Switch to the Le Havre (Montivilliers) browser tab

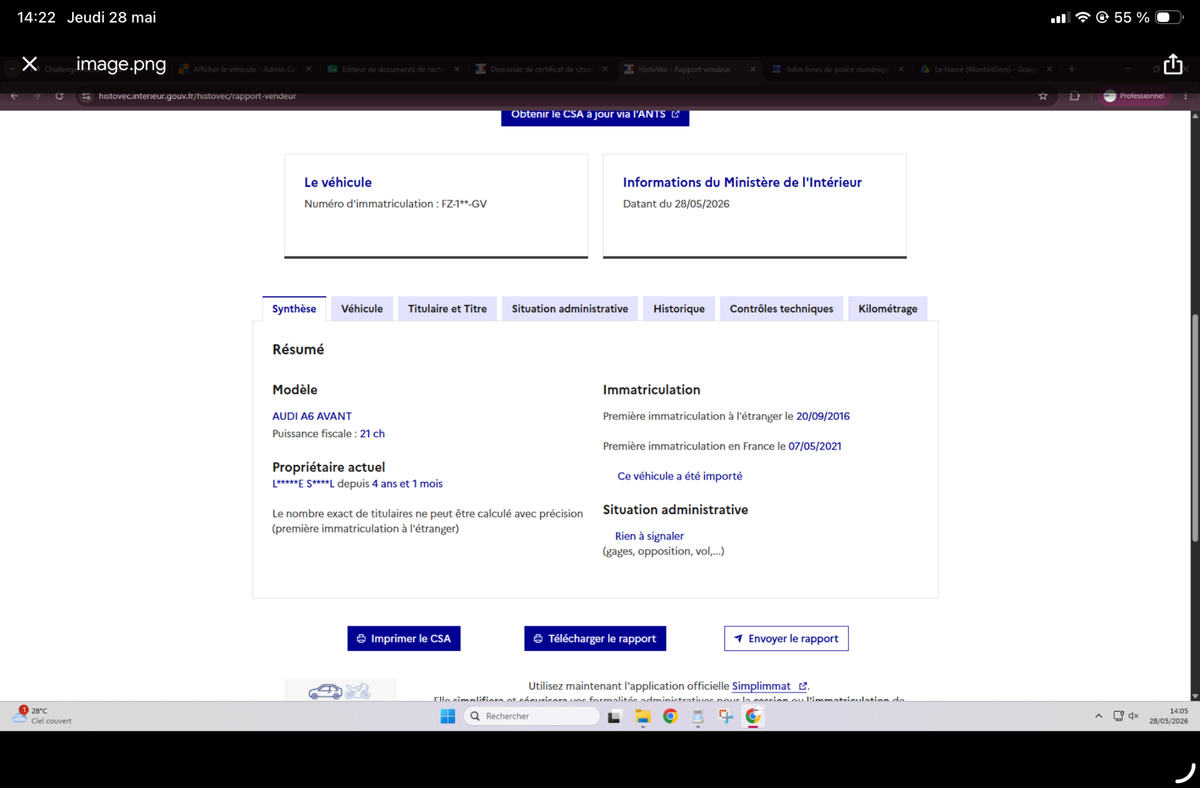985,69
